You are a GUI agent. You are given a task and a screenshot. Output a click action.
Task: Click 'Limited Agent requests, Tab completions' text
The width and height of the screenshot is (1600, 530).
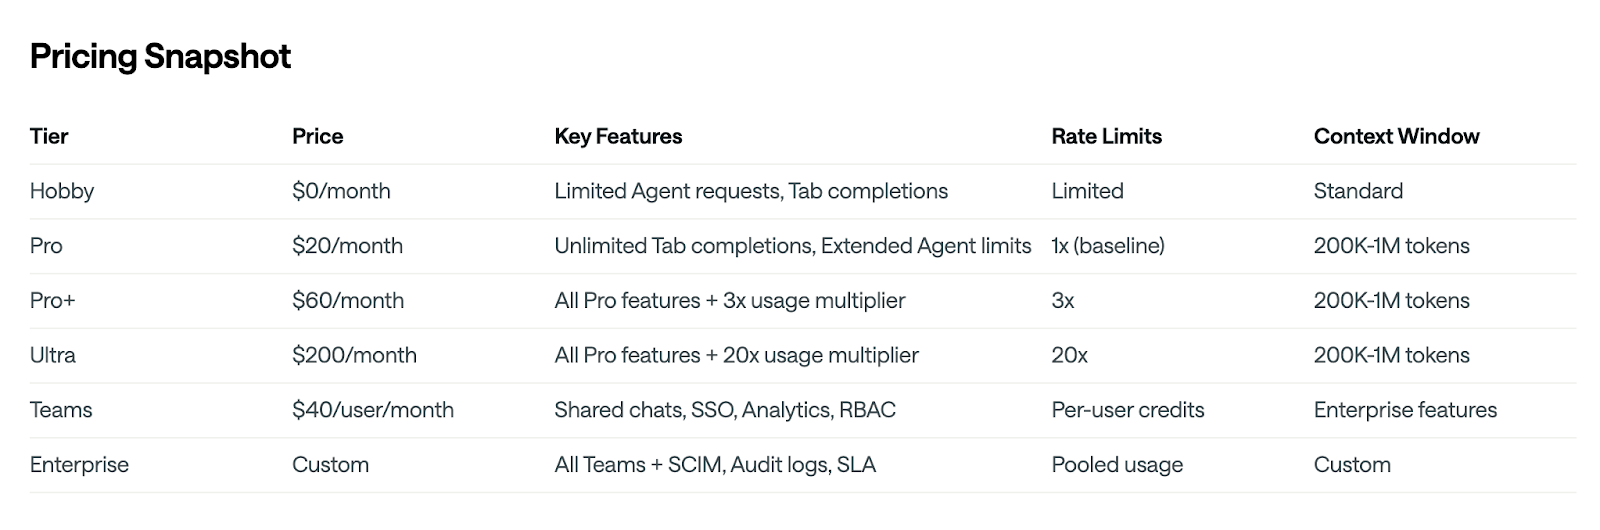751,191
